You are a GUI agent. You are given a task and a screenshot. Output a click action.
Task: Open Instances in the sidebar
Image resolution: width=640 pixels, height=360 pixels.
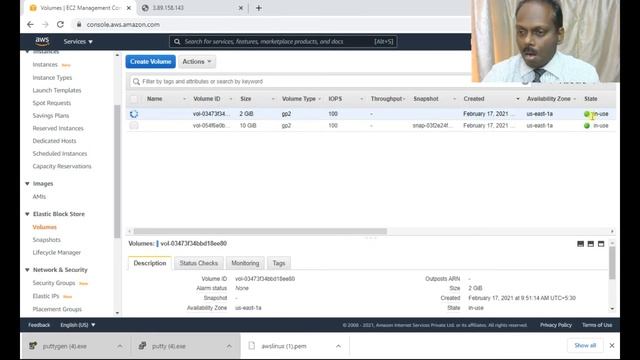(x=45, y=64)
